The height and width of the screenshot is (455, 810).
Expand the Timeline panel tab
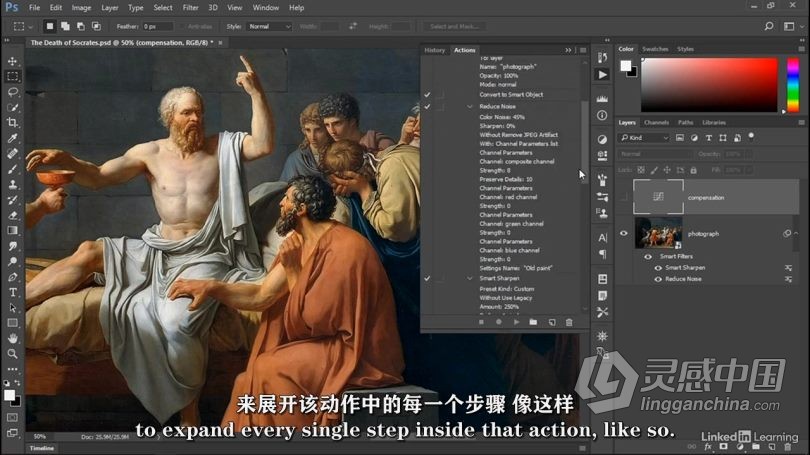42,448
